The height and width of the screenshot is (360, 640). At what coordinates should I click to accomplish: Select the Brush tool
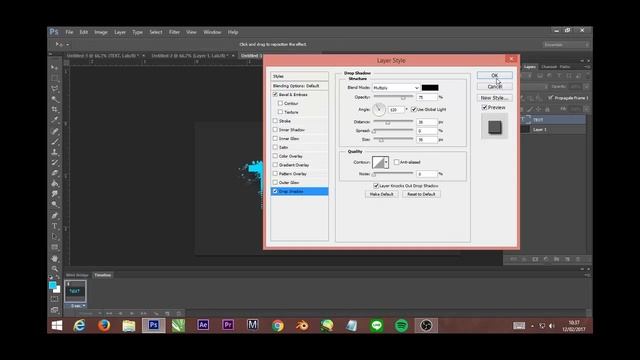click(x=54, y=142)
